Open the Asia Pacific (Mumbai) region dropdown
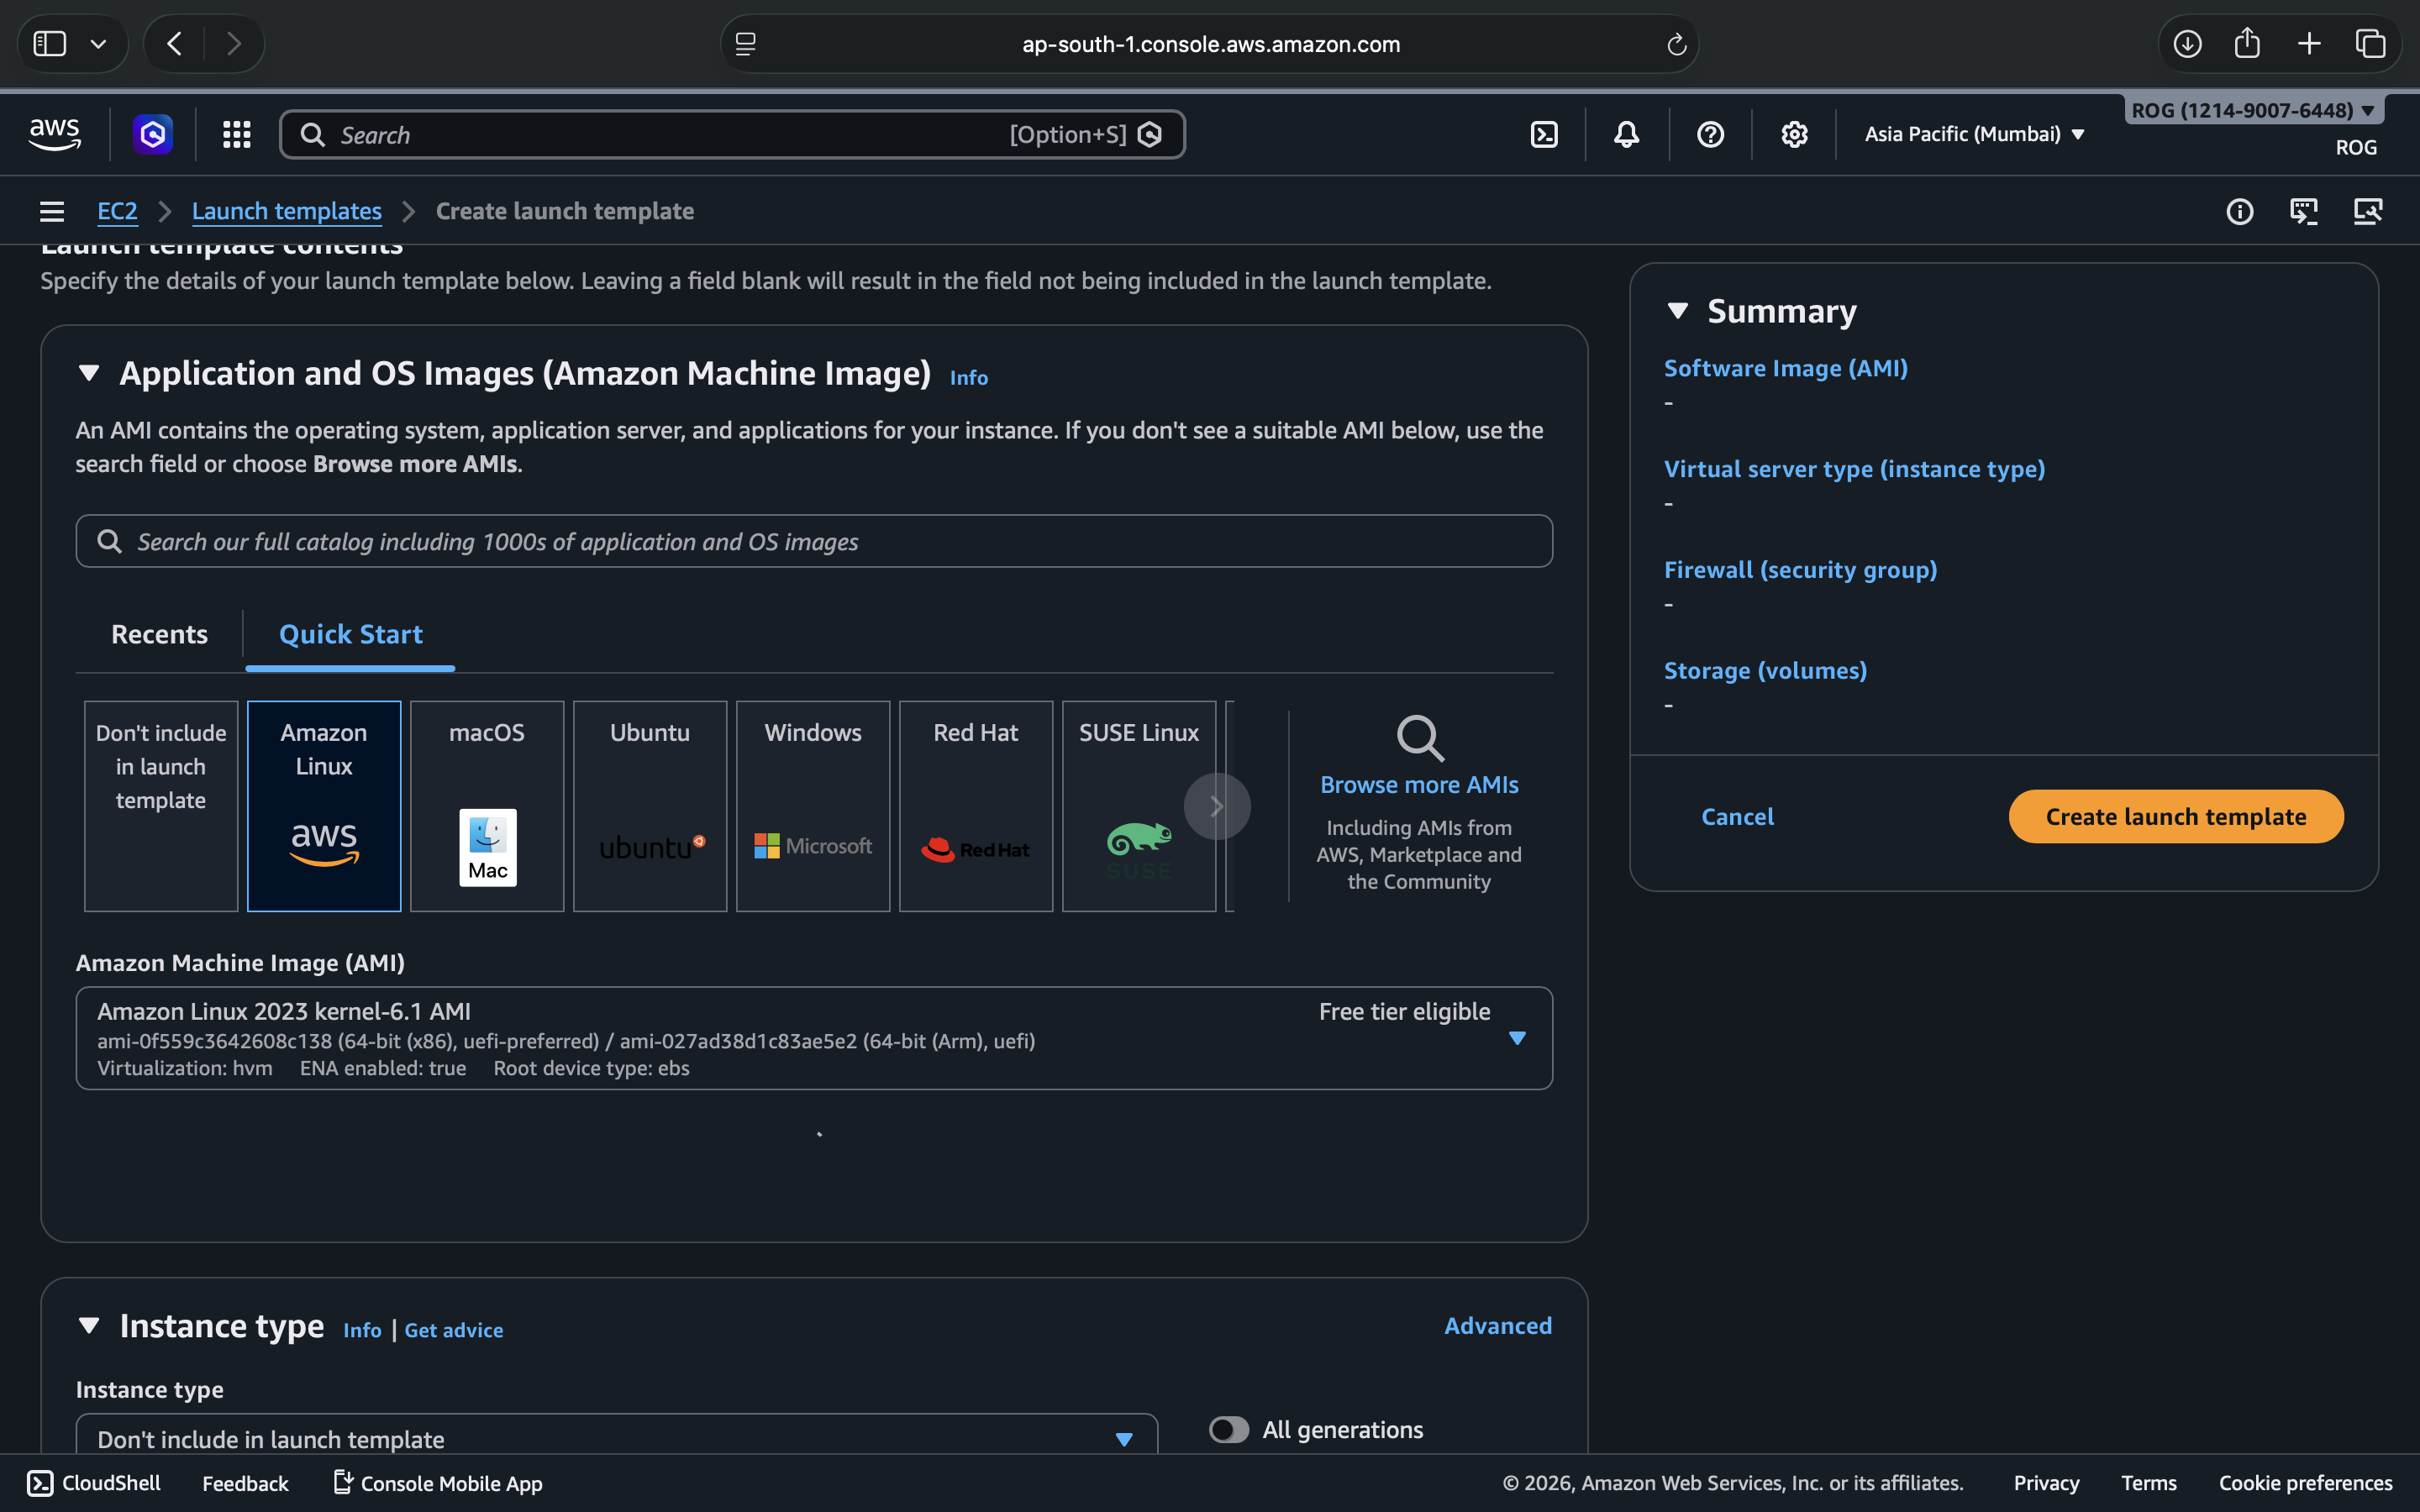The image size is (2420, 1512). (x=1974, y=134)
